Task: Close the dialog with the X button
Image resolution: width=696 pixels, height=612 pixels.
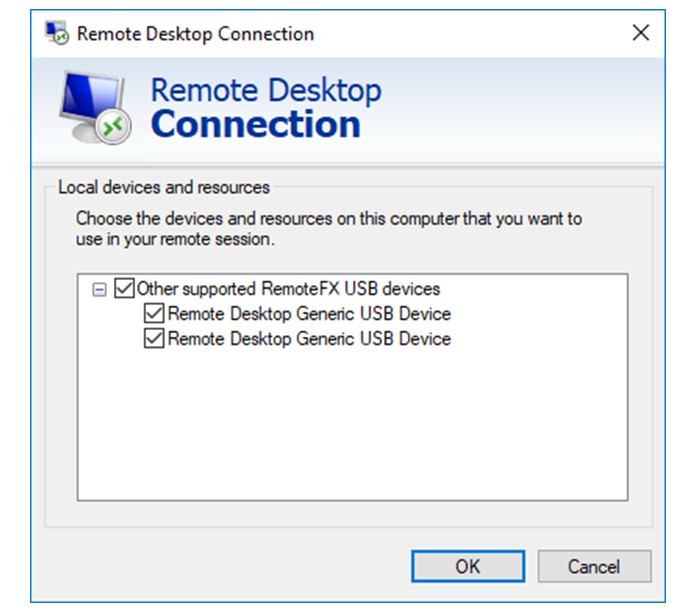Action: click(641, 33)
